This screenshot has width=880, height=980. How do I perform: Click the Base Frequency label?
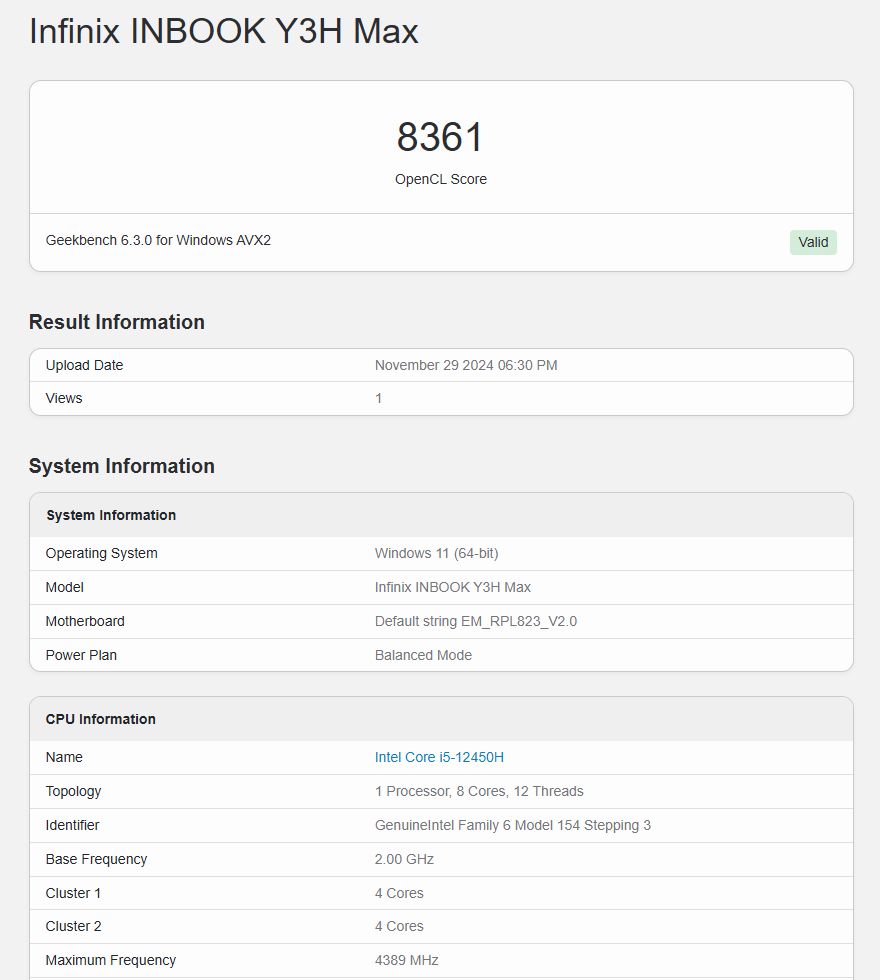96,859
